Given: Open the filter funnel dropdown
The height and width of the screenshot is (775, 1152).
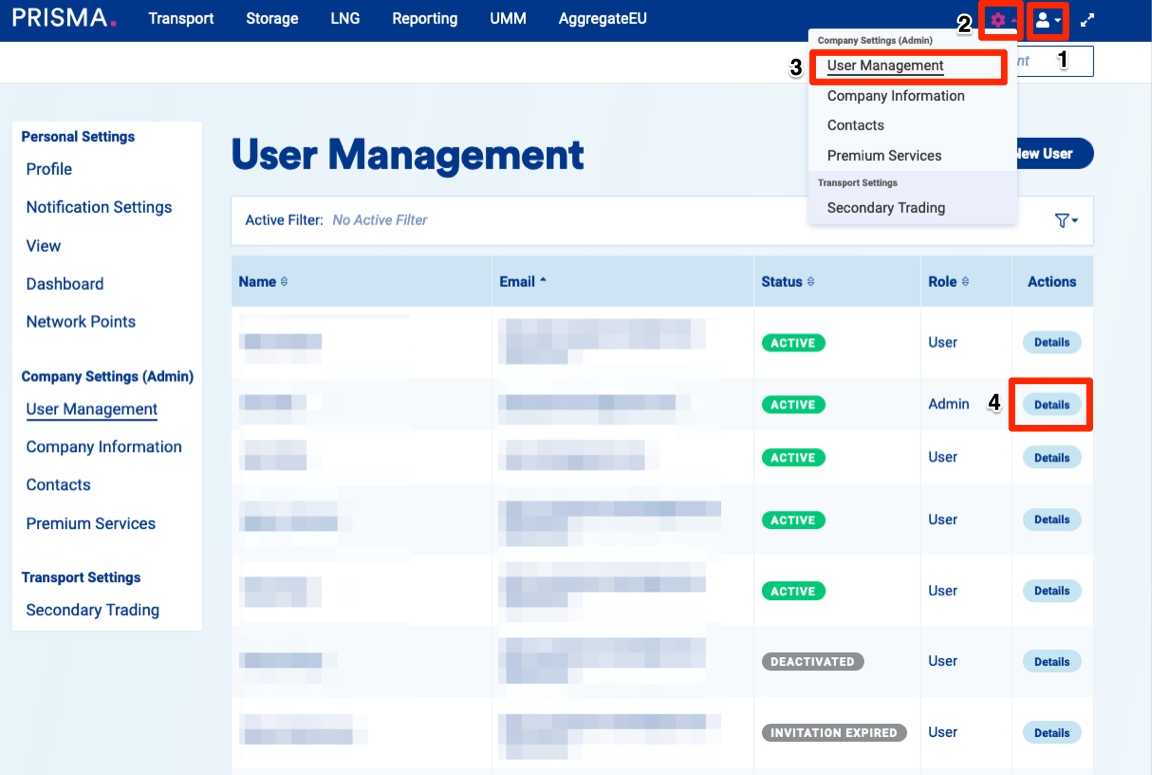Looking at the screenshot, I should coord(1066,220).
